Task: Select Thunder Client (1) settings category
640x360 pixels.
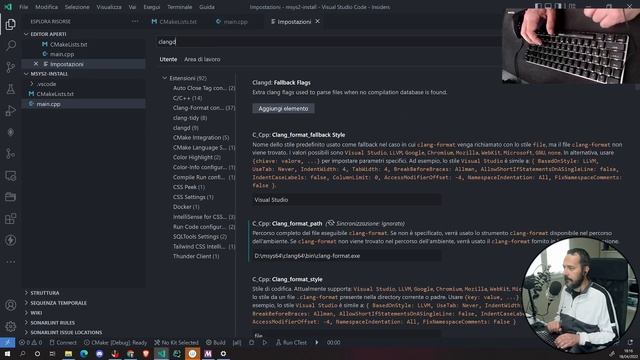Action: click(x=196, y=256)
